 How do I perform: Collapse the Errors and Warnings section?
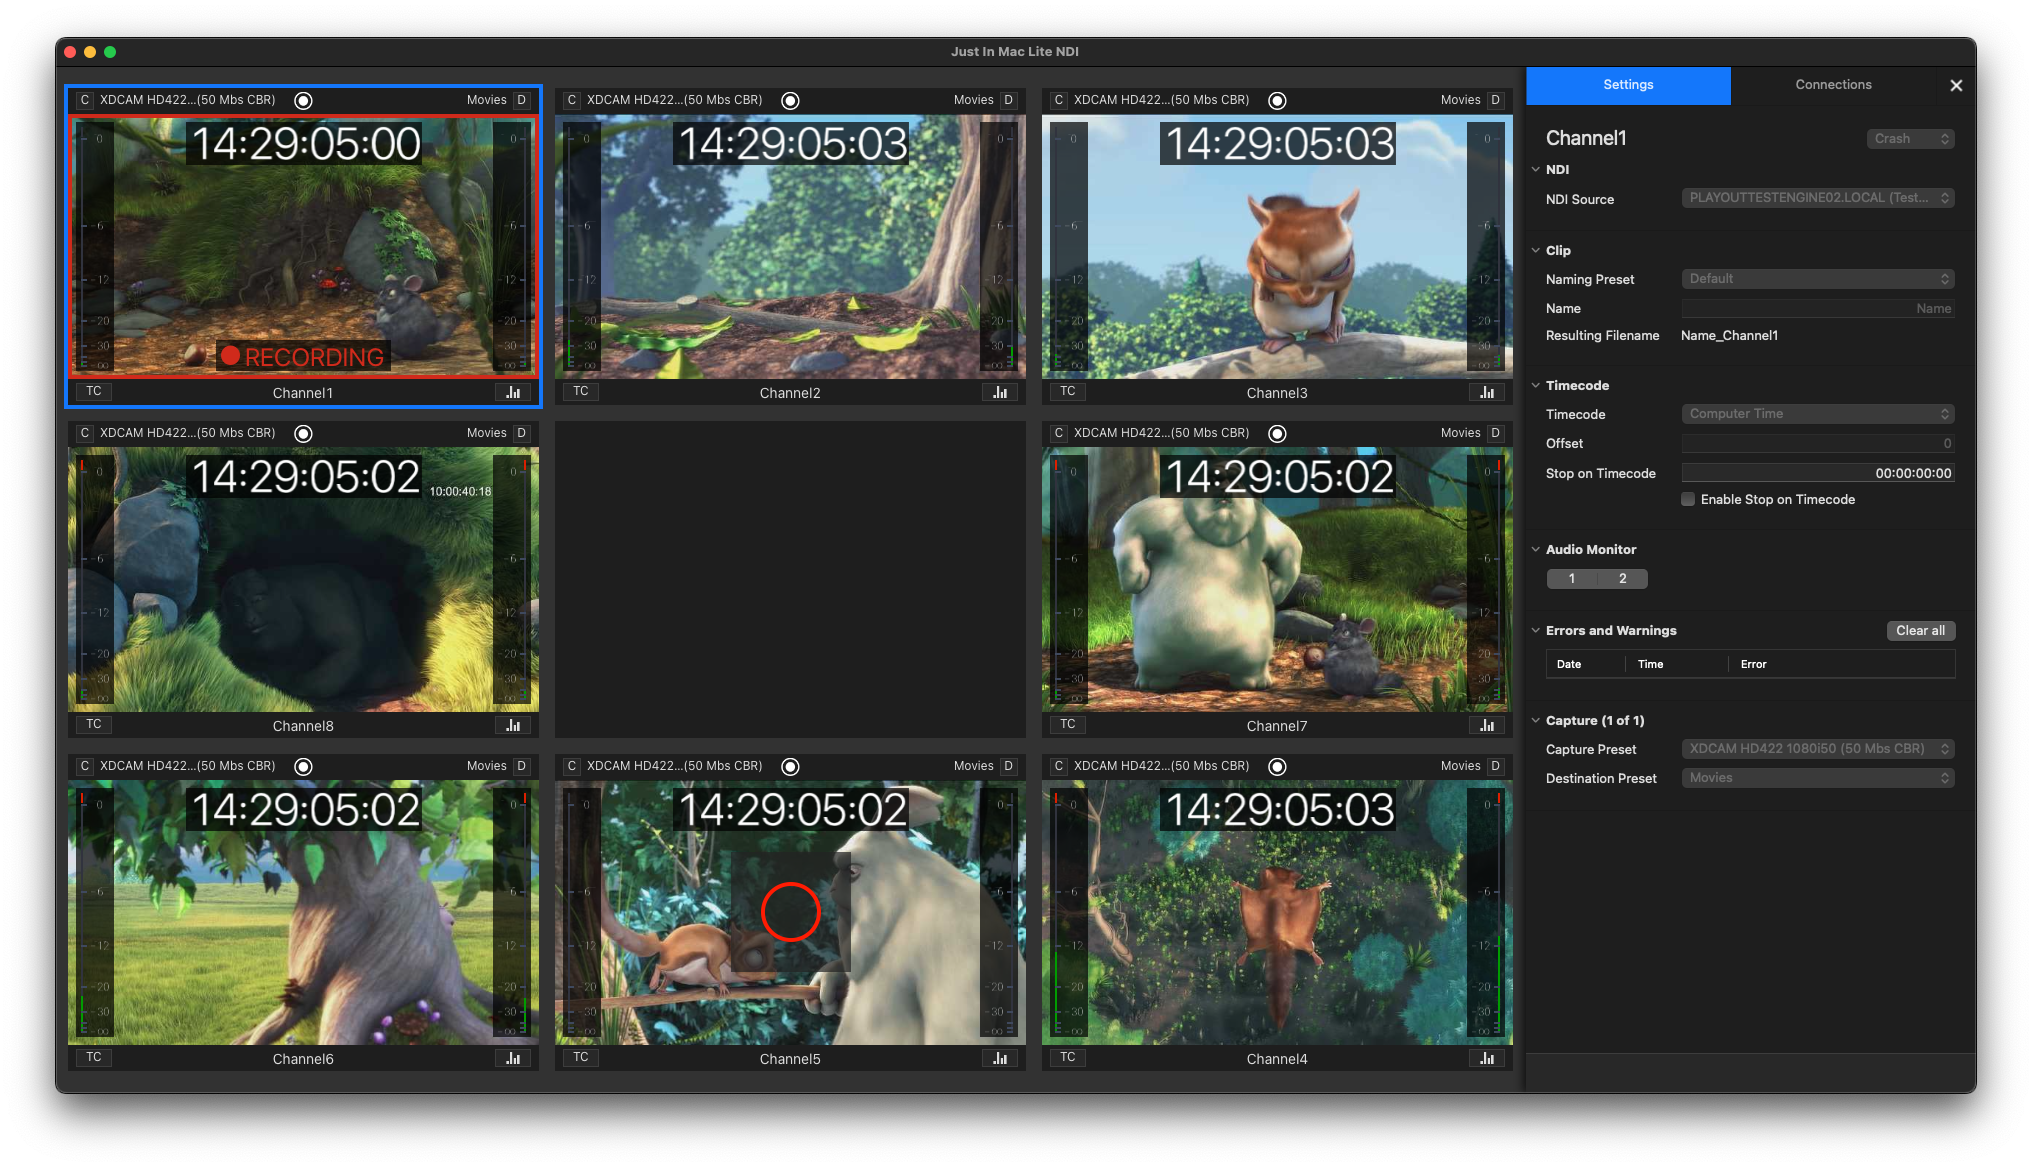(x=1536, y=630)
